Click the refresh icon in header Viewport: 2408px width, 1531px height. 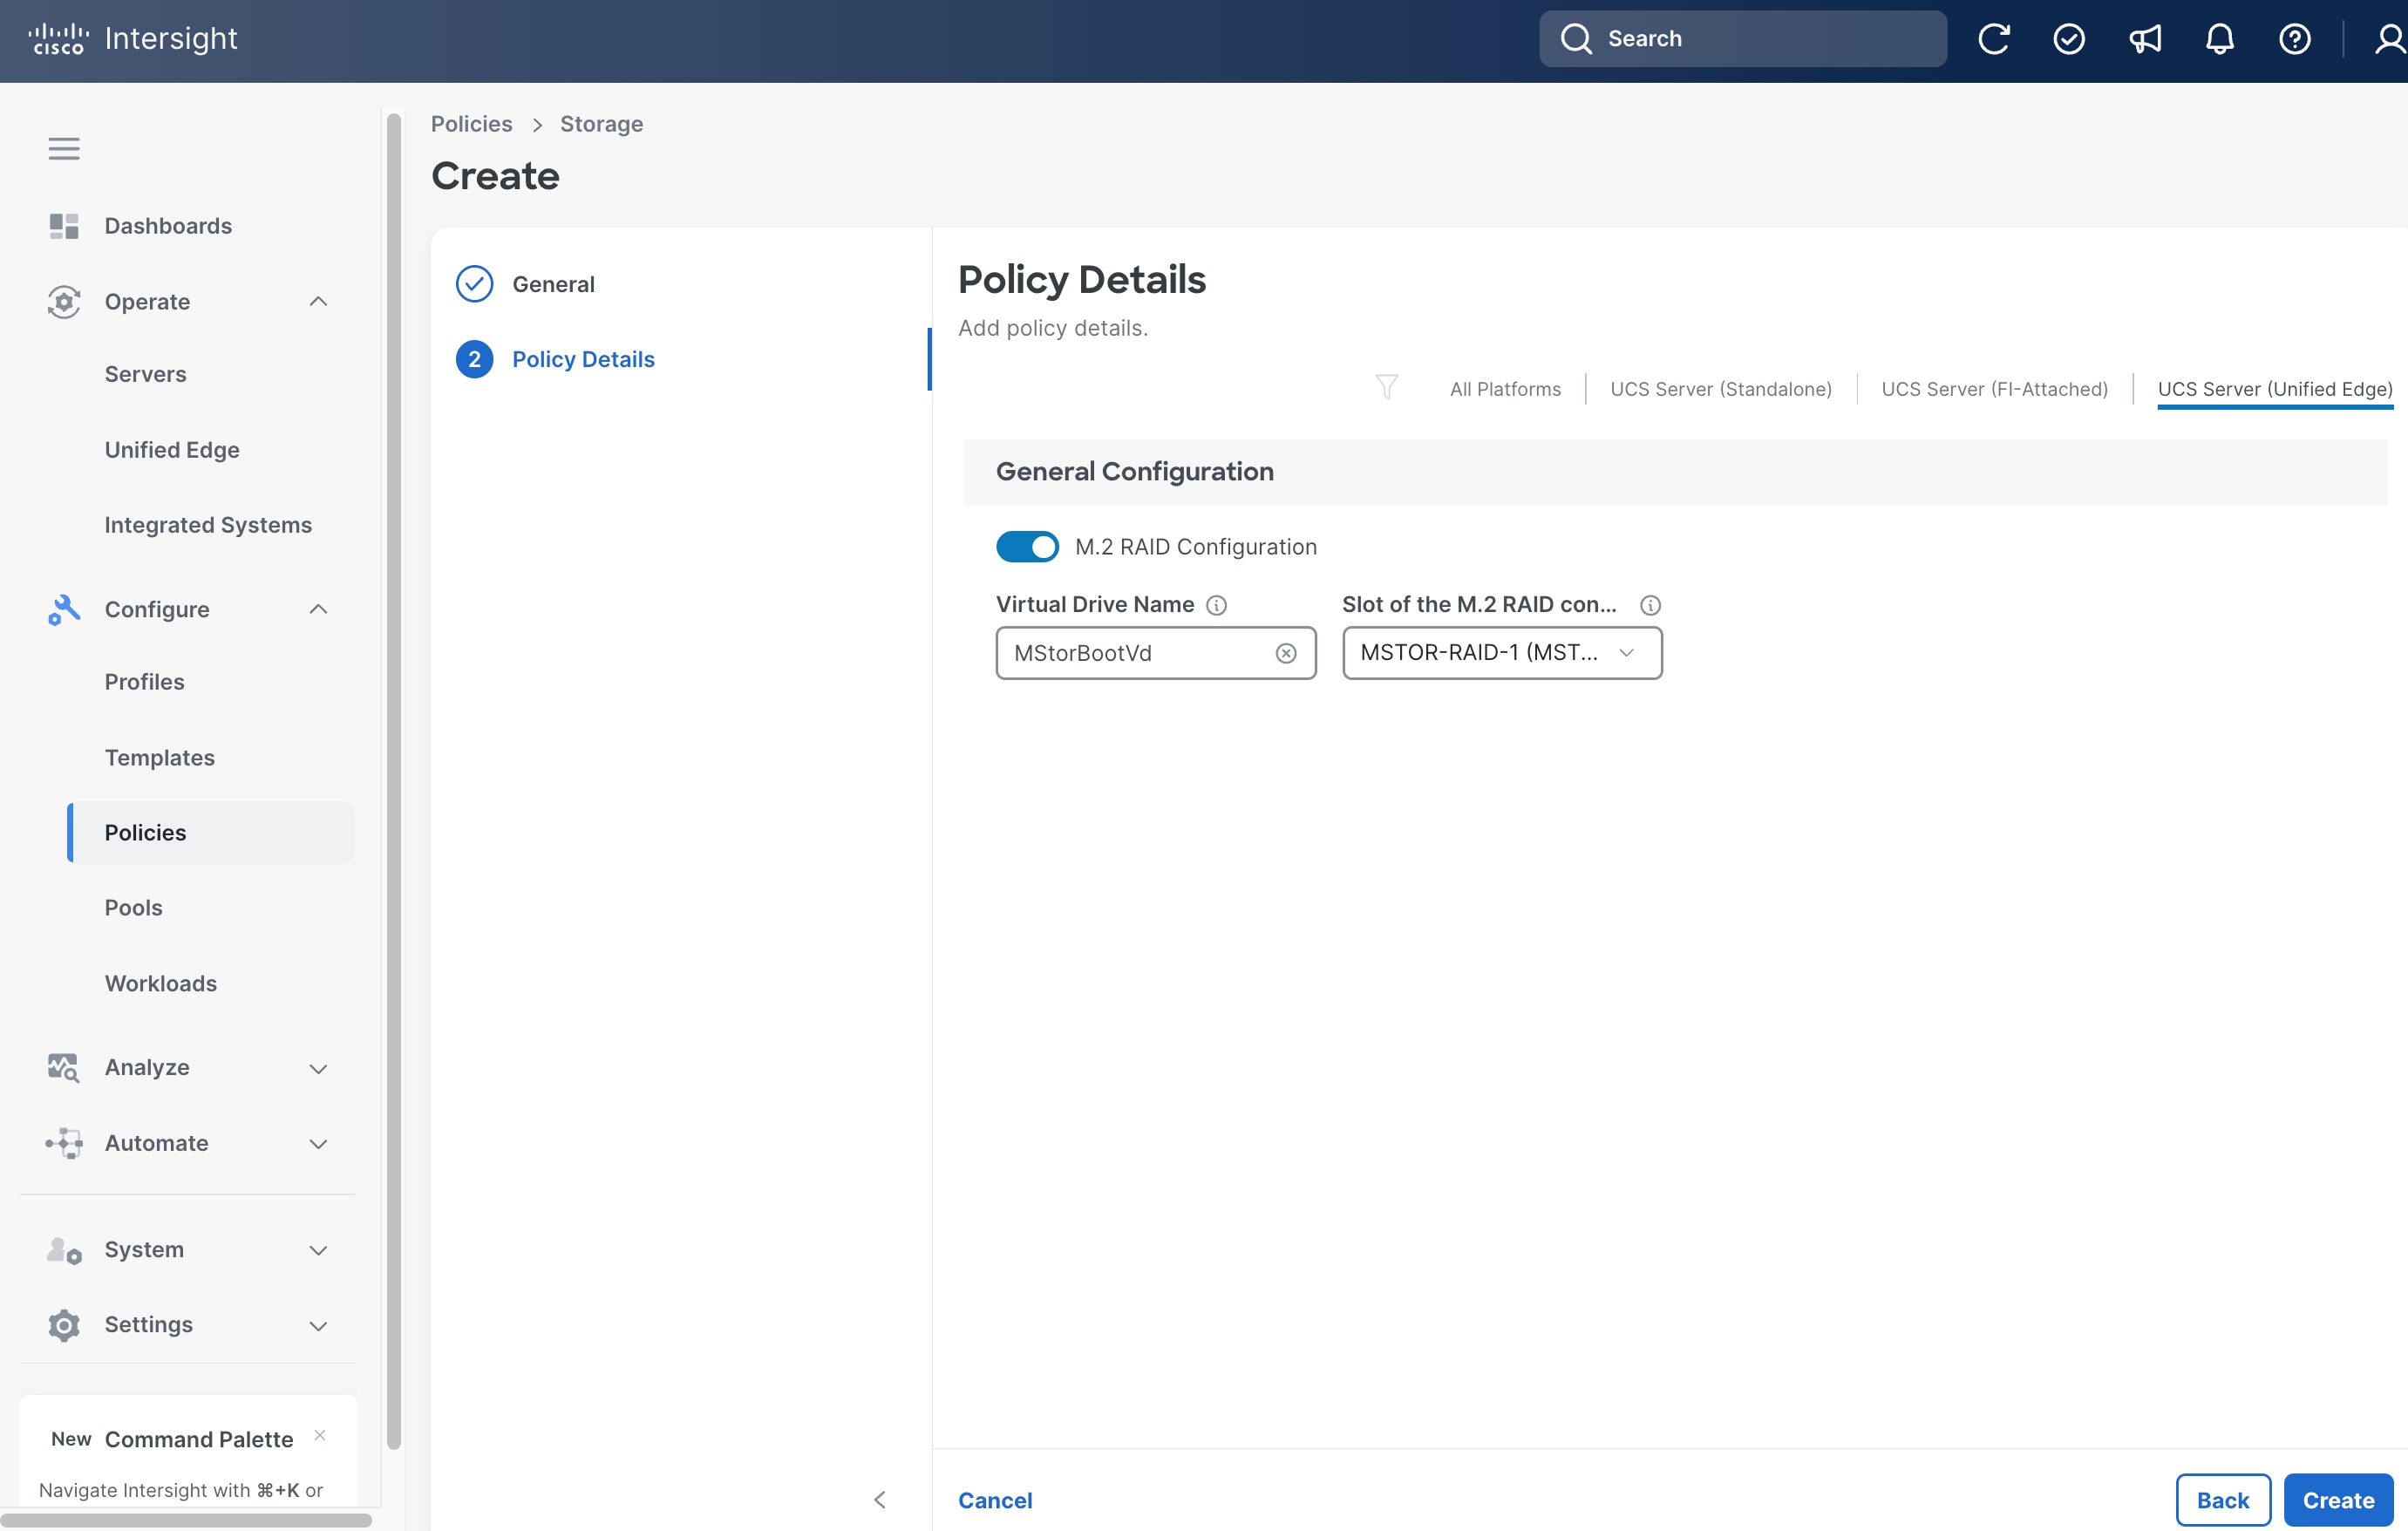click(1993, 39)
